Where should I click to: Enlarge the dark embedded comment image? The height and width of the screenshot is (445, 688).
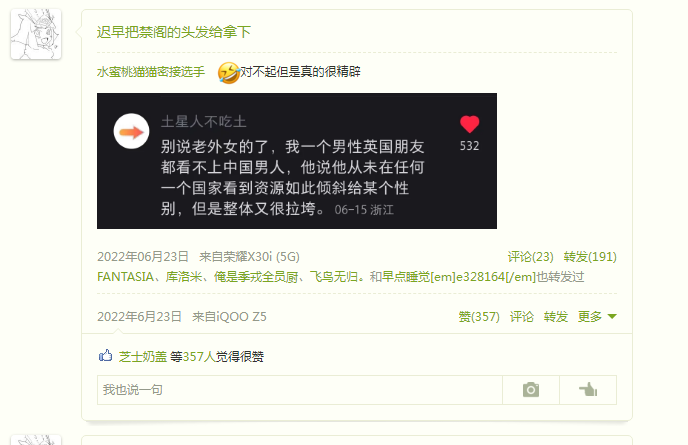pyautogui.click(x=297, y=161)
